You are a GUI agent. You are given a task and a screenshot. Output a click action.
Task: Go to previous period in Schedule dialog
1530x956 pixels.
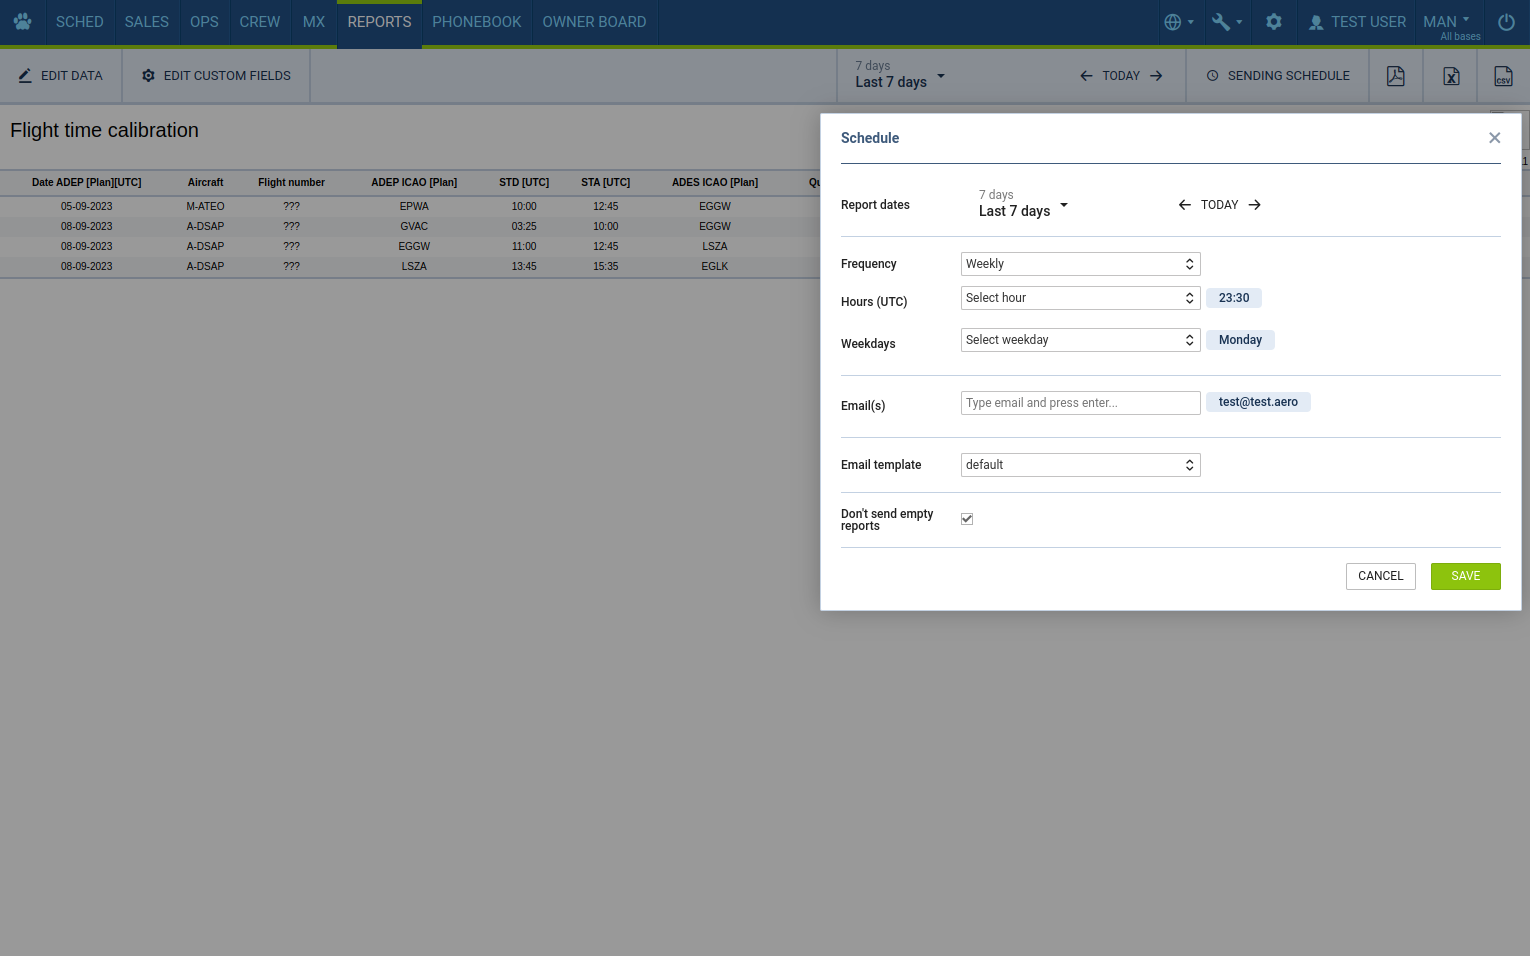tap(1184, 205)
